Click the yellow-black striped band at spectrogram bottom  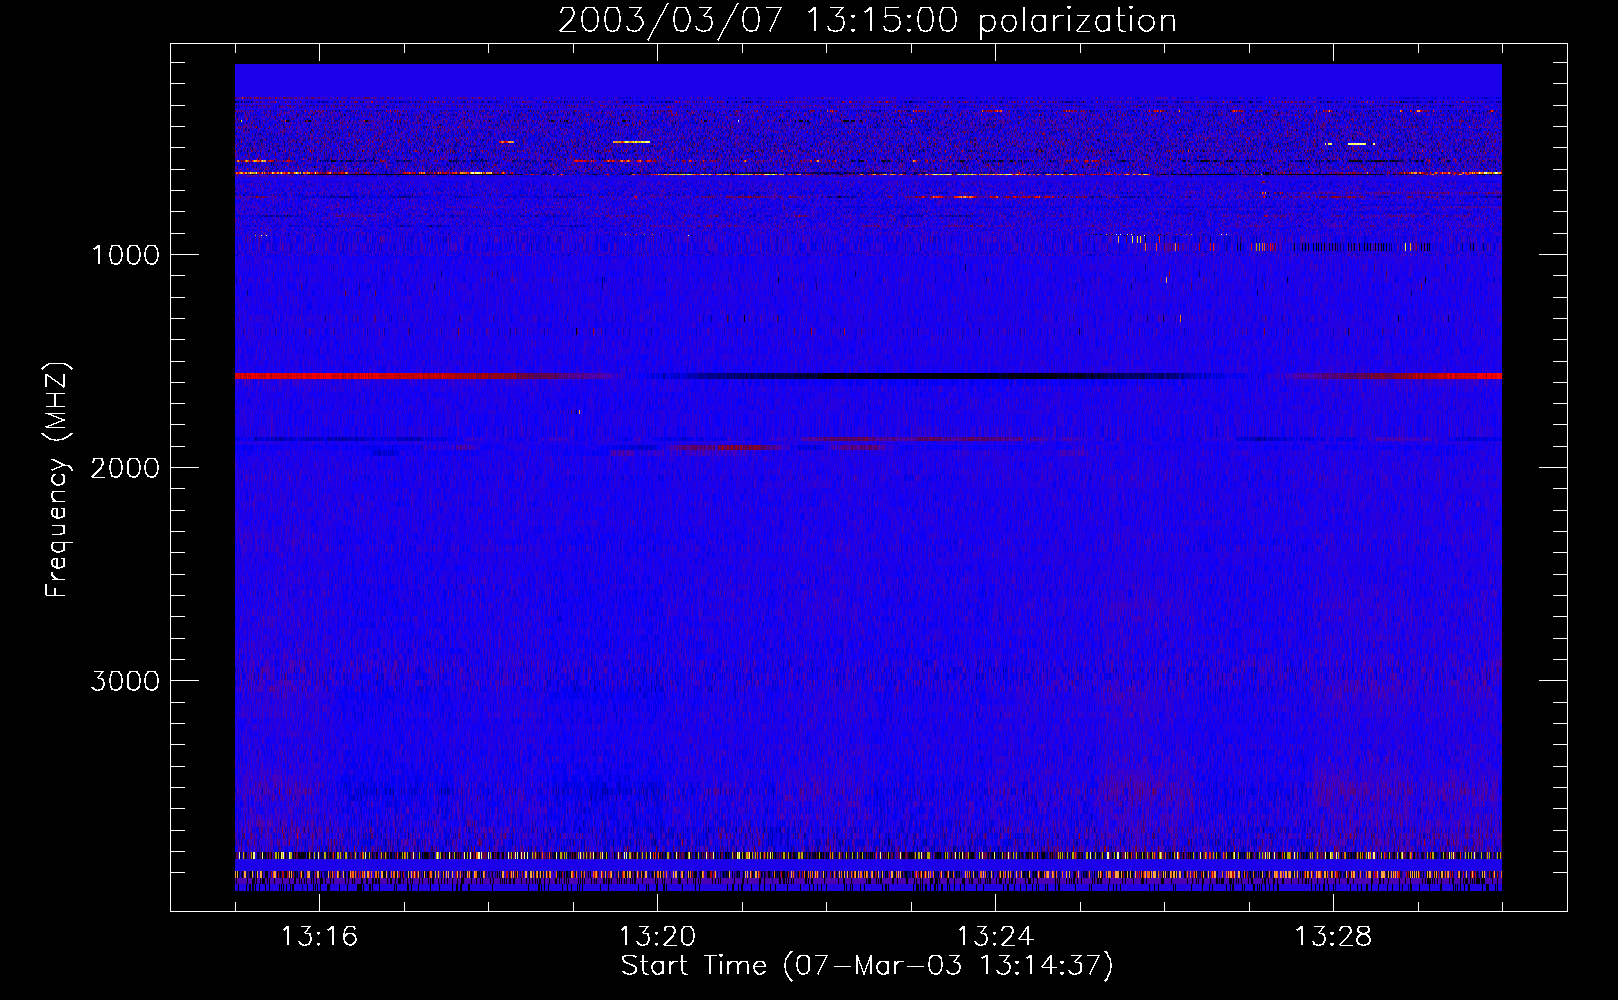(x=868, y=856)
